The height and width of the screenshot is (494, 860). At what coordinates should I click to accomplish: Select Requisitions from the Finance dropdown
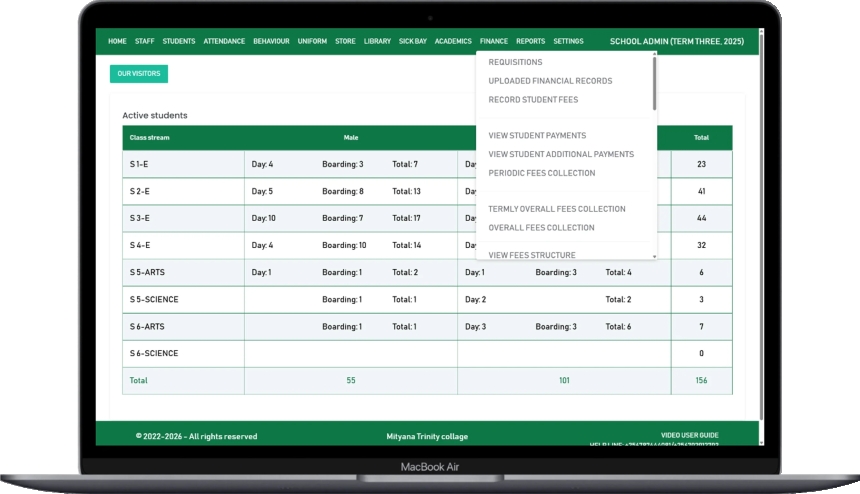(515, 62)
